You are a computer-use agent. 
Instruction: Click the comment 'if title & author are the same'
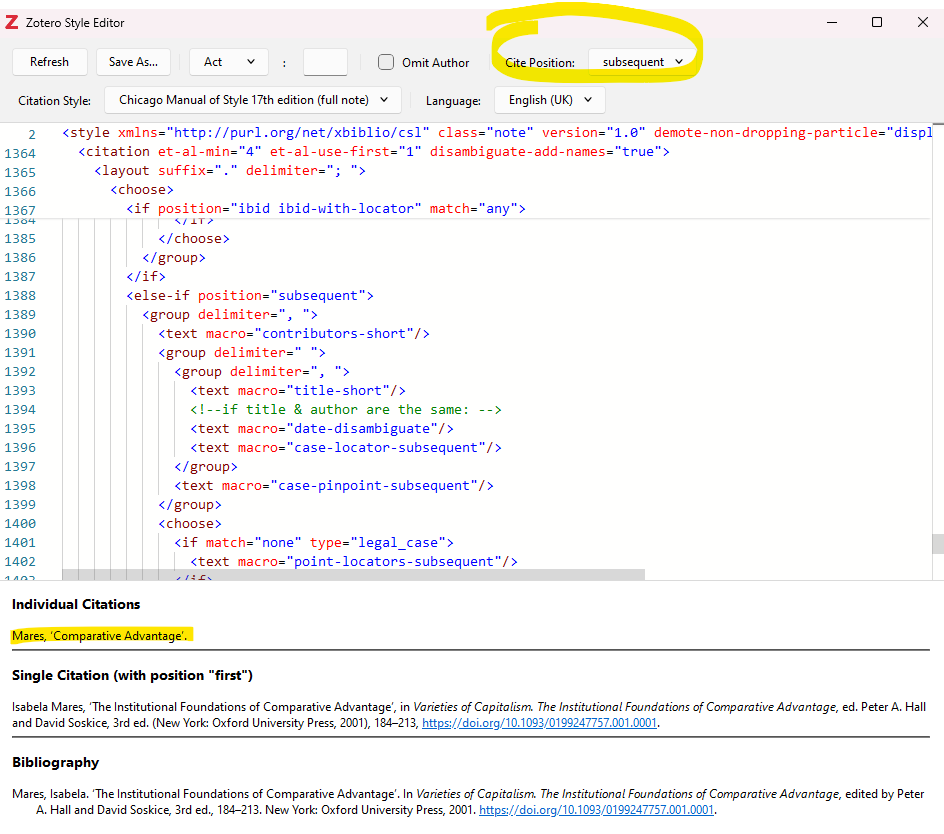346,409
